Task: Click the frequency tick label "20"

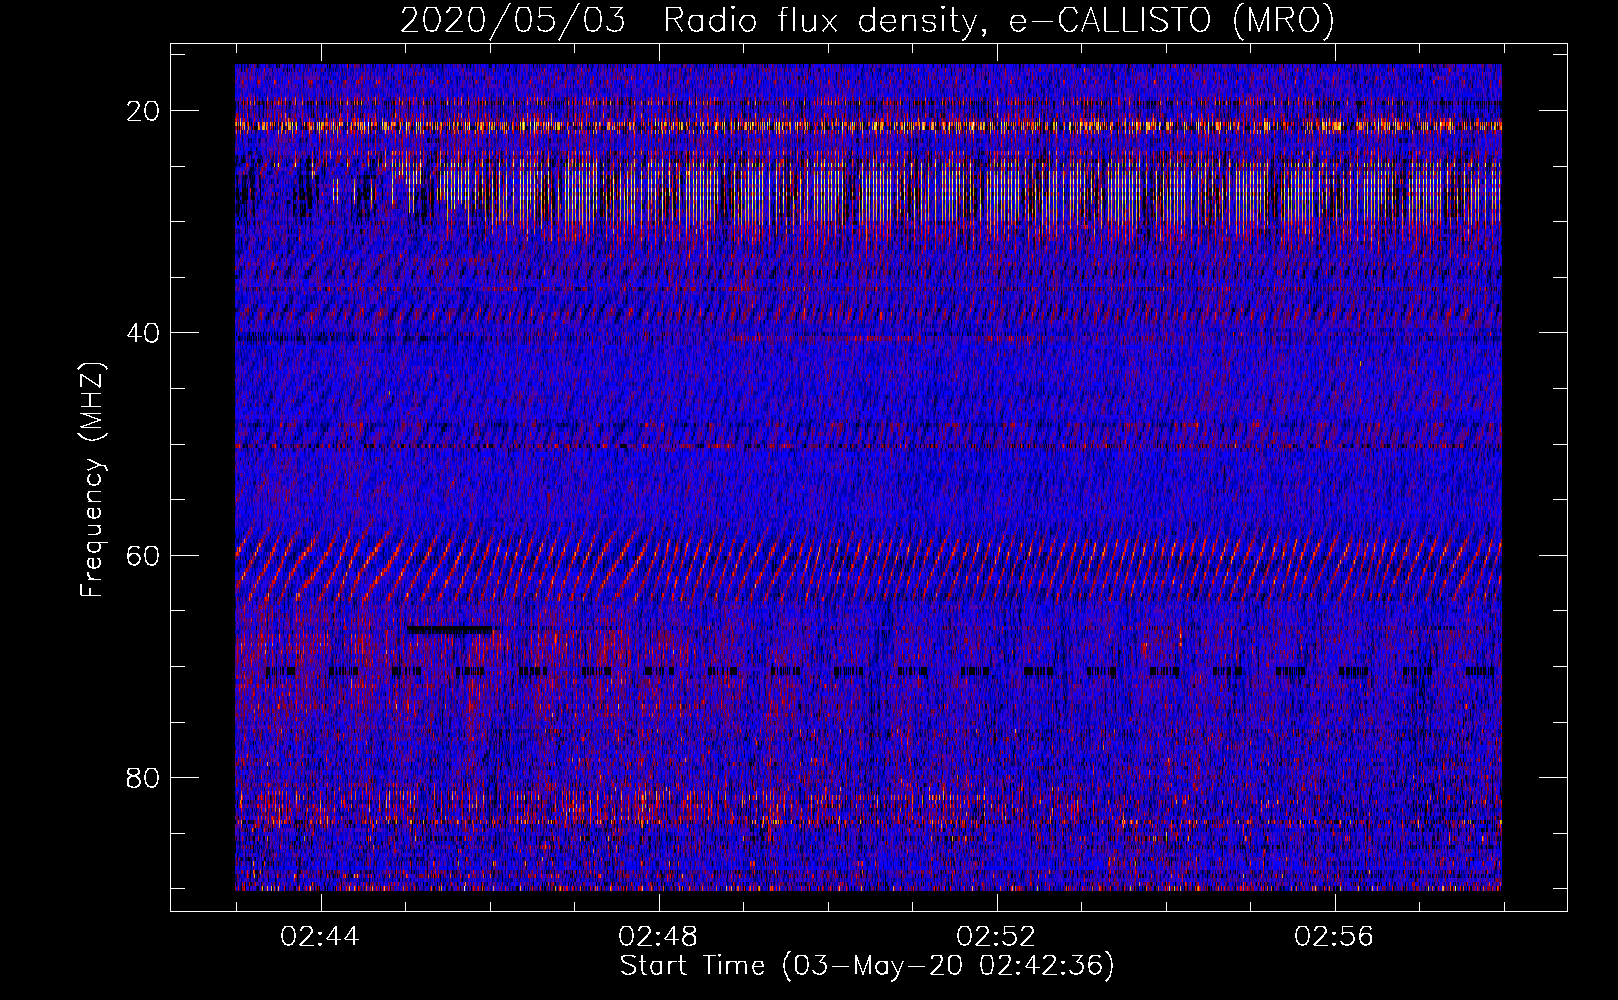Action: click(144, 111)
